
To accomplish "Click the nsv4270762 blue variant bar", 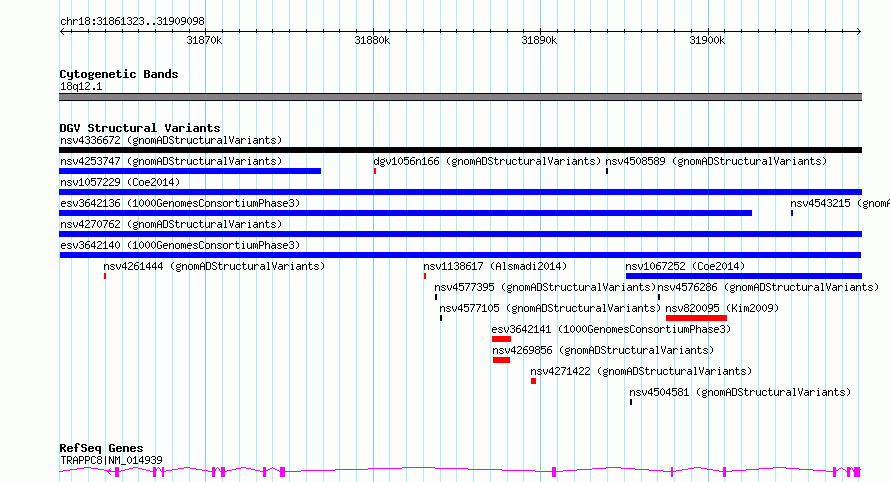I will tap(460, 234).
